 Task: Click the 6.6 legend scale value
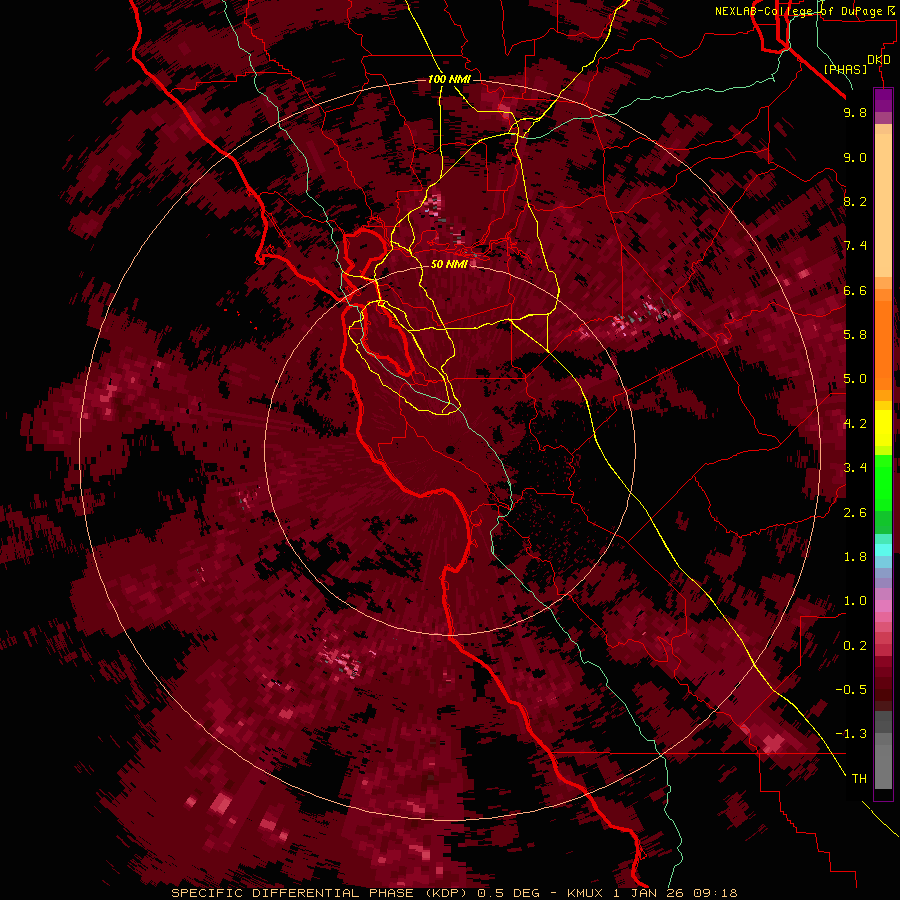point(855,290)
